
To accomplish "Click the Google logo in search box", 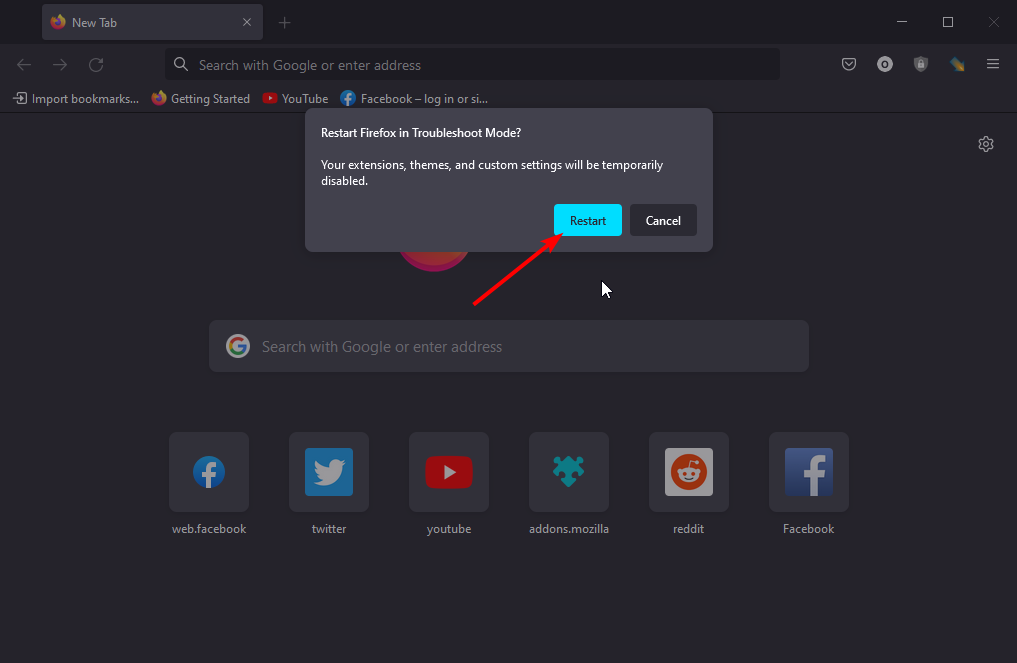I will pos(238,346).
